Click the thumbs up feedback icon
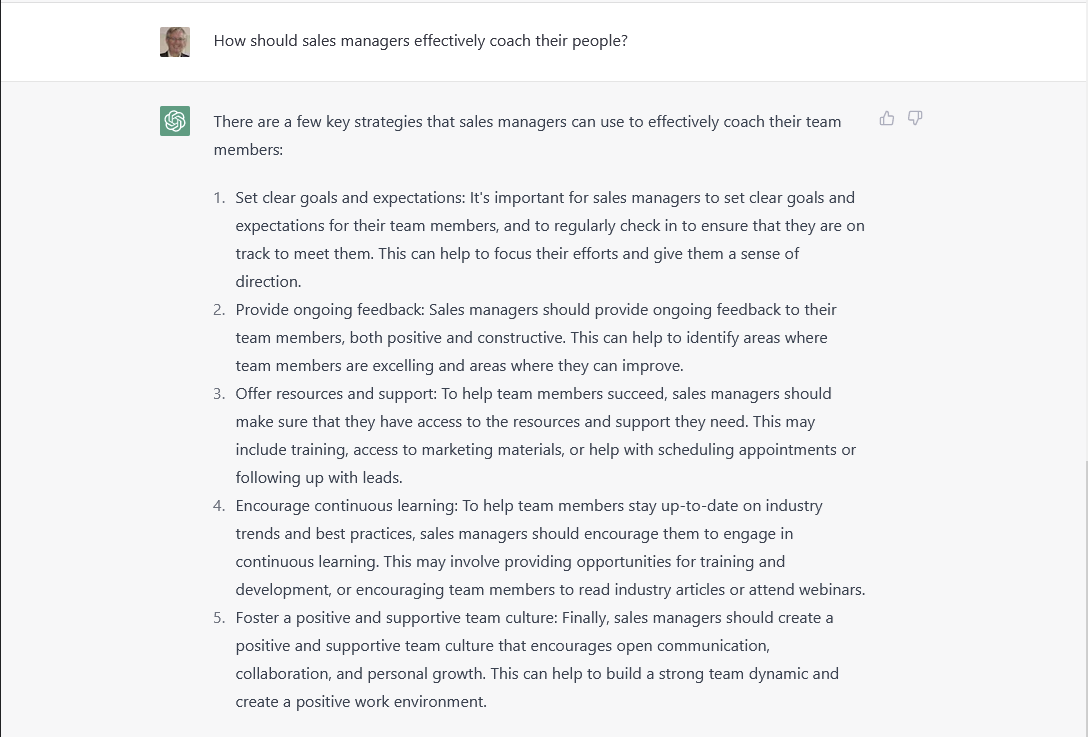 click(887, 119)
